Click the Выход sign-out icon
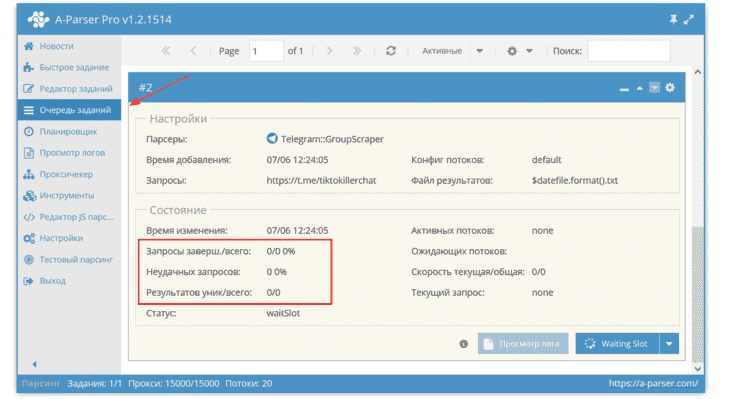Screen dimensions: 730x399 [29, 281]
